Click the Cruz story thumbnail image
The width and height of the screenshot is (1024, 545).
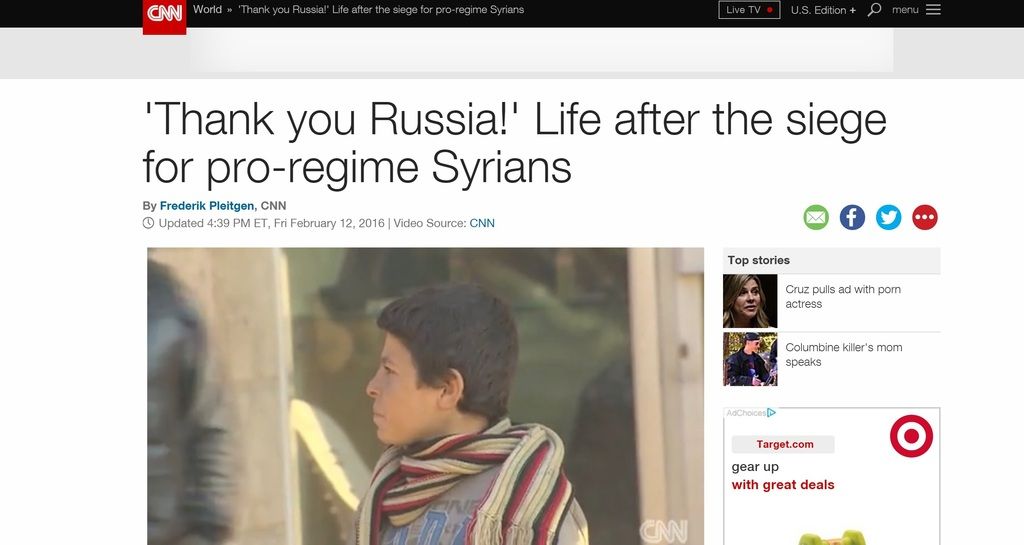coord(750,301)
